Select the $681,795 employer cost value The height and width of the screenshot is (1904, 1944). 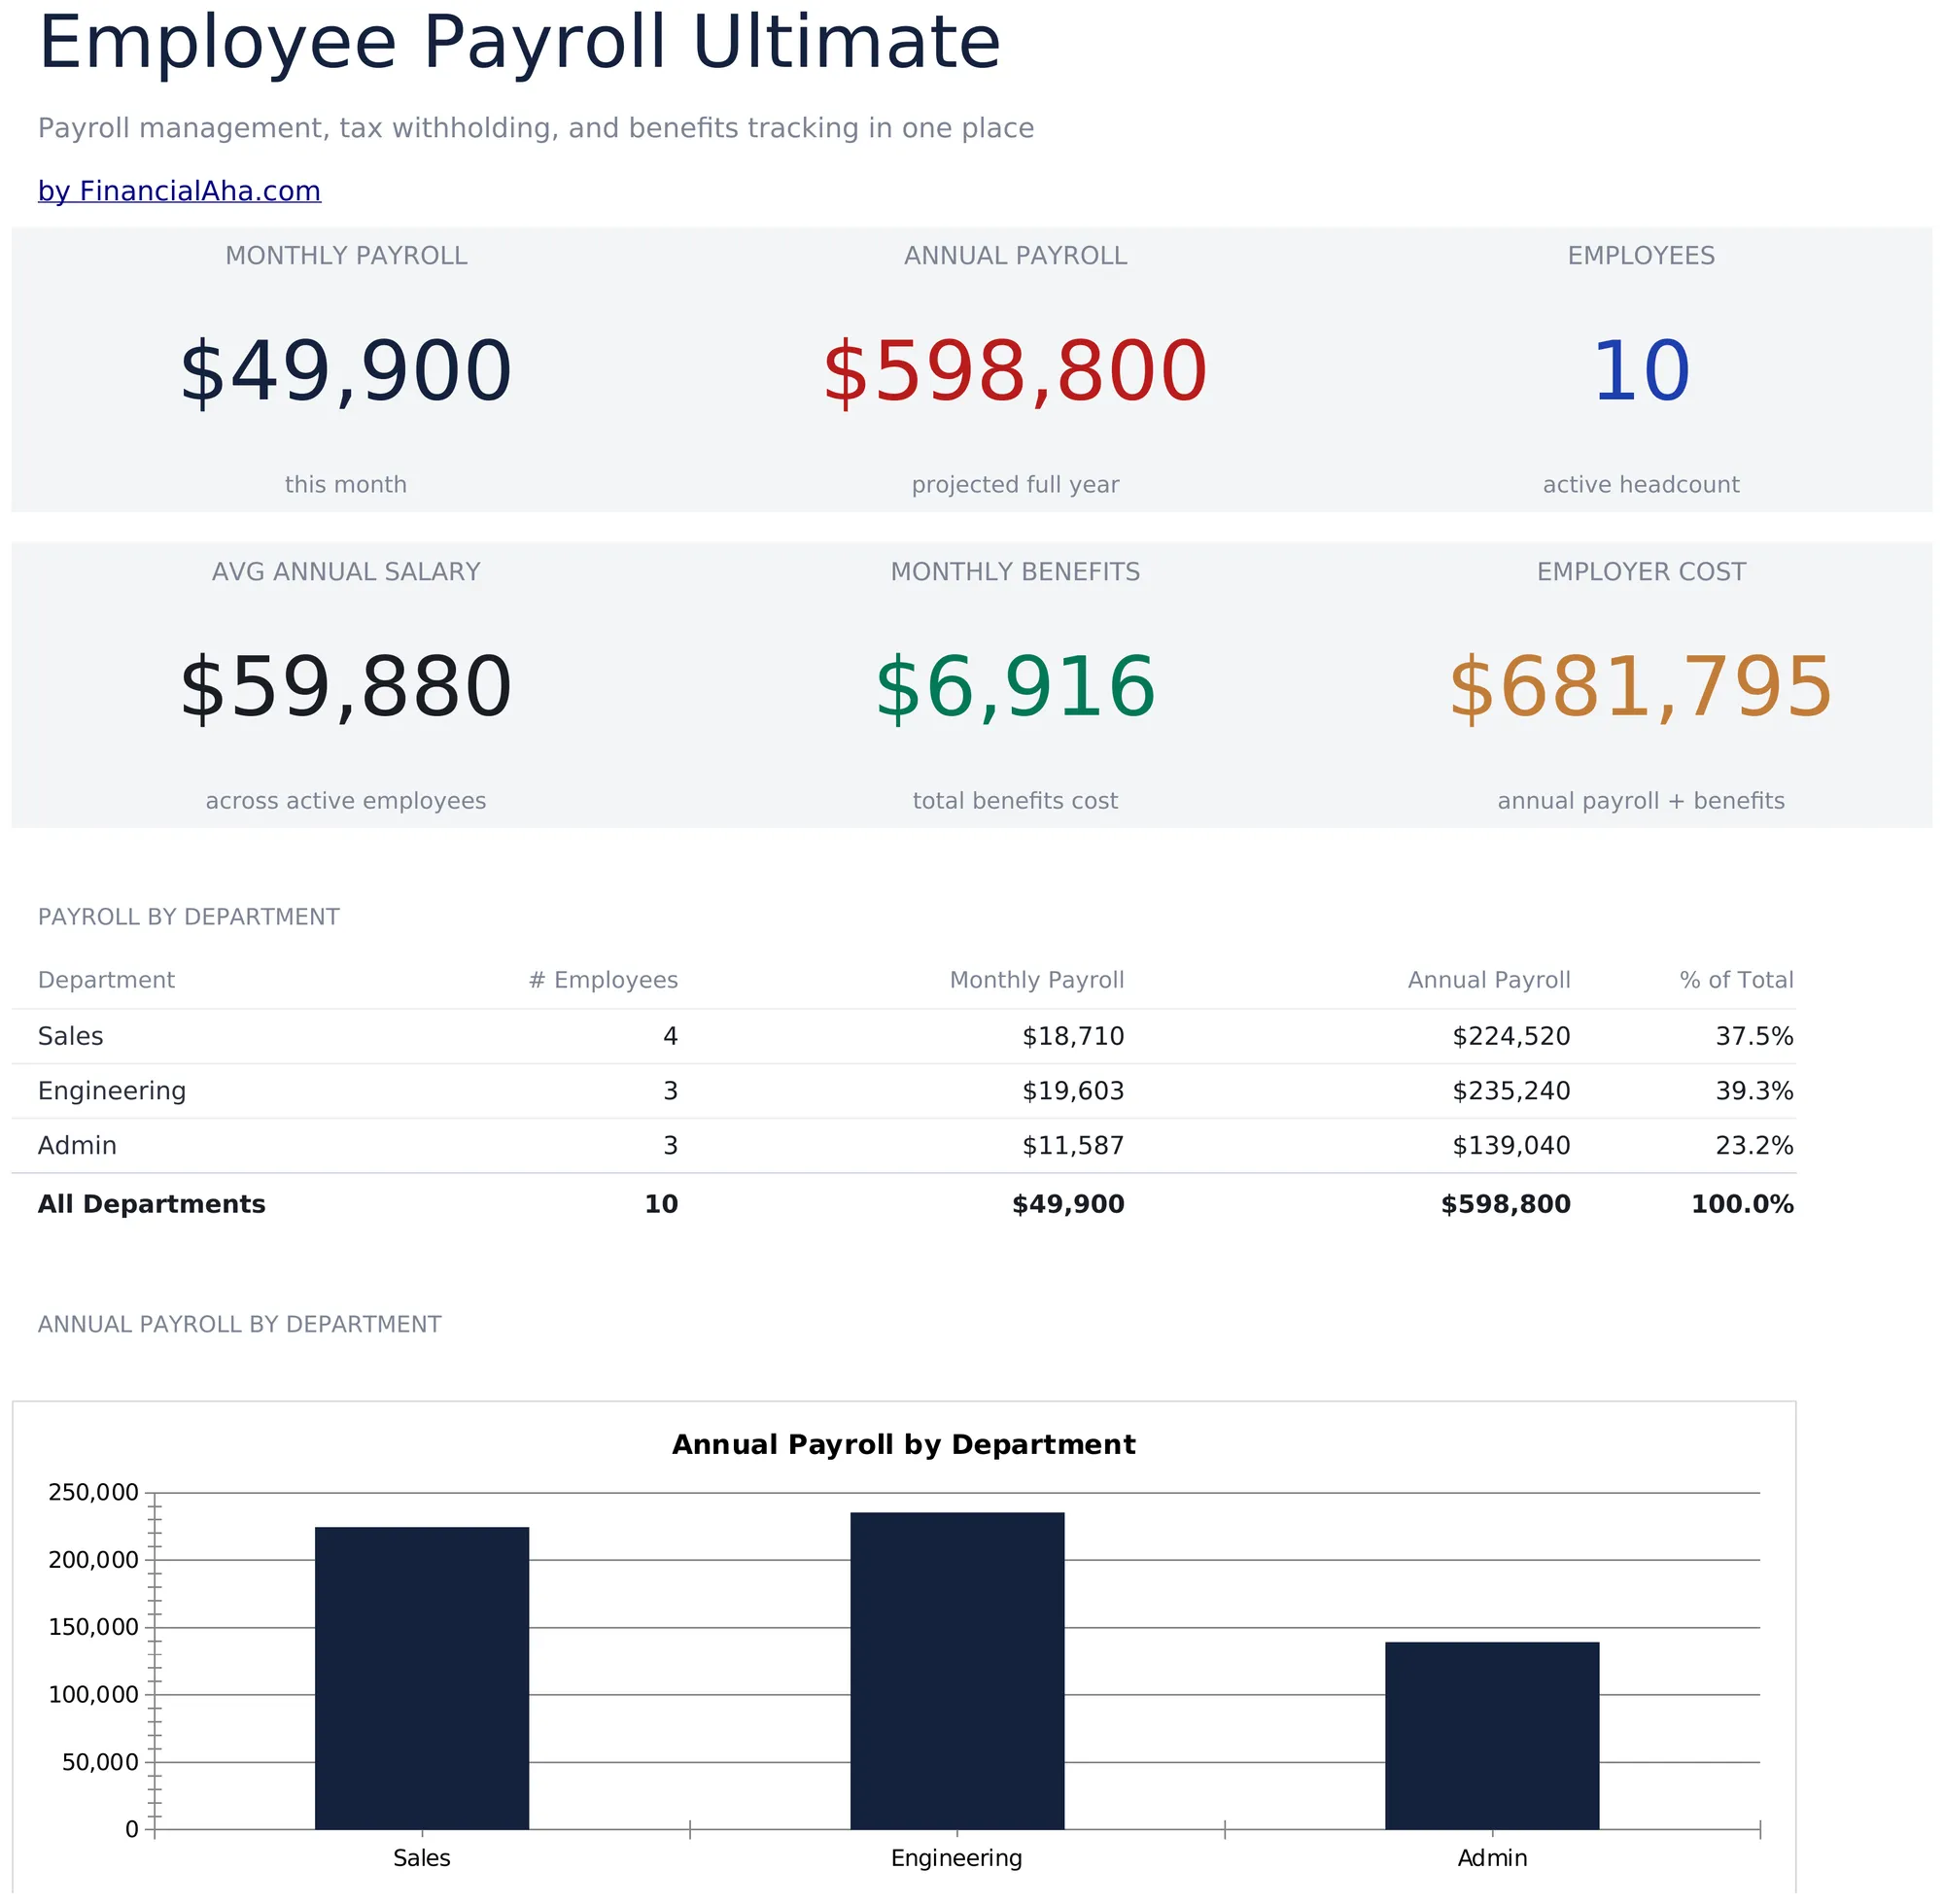pos(1642,689)
